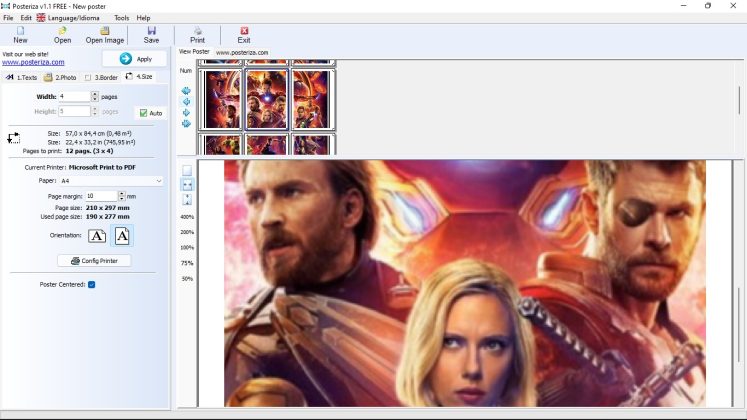The image size is (747, 420).
Task: Print the poster using Print icon
Action: (197, 31)
